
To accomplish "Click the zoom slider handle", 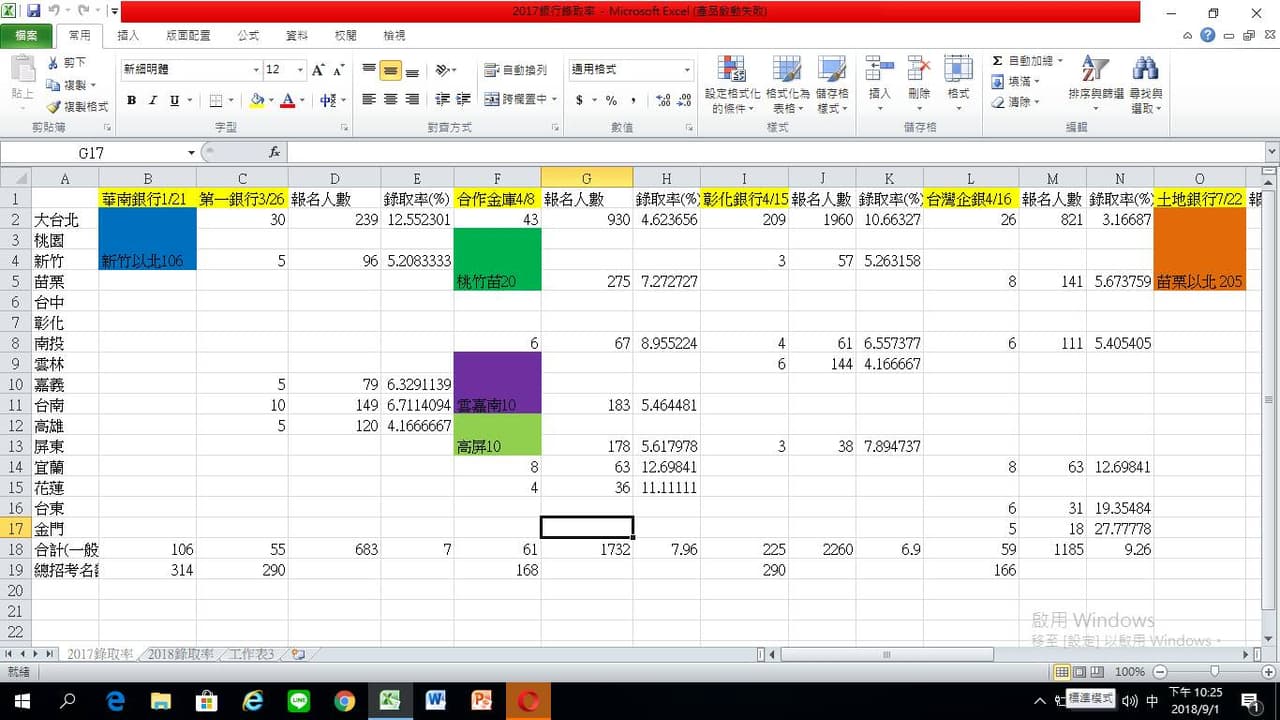I will click(1215, 672).
